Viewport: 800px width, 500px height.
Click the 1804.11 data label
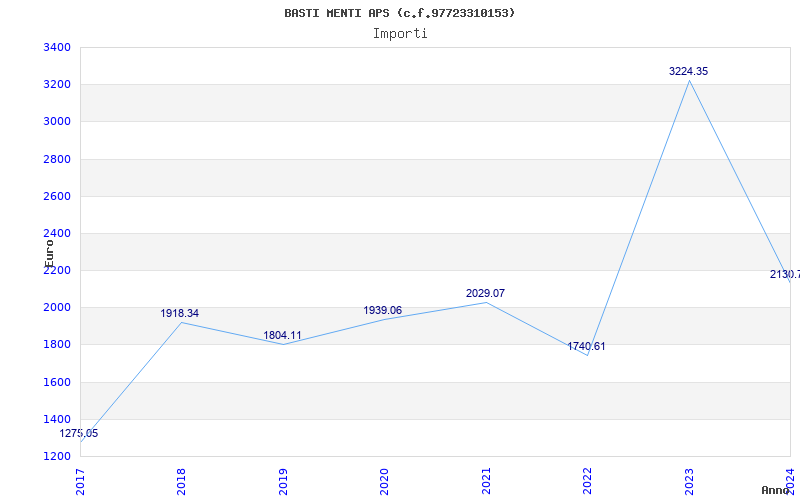click(282, 335)
